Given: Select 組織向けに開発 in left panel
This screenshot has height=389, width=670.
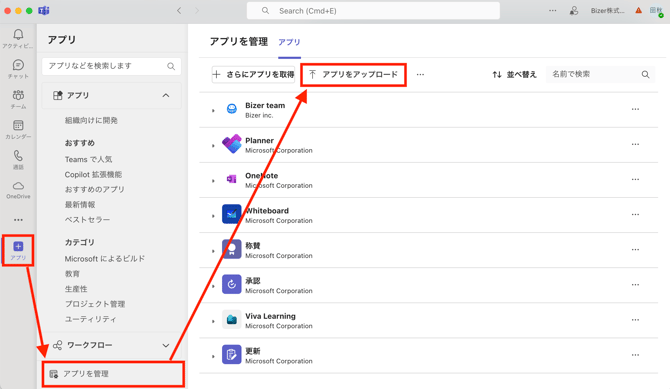Looking at the screenshot, I should pyautogui.click(x=91, y=121).
